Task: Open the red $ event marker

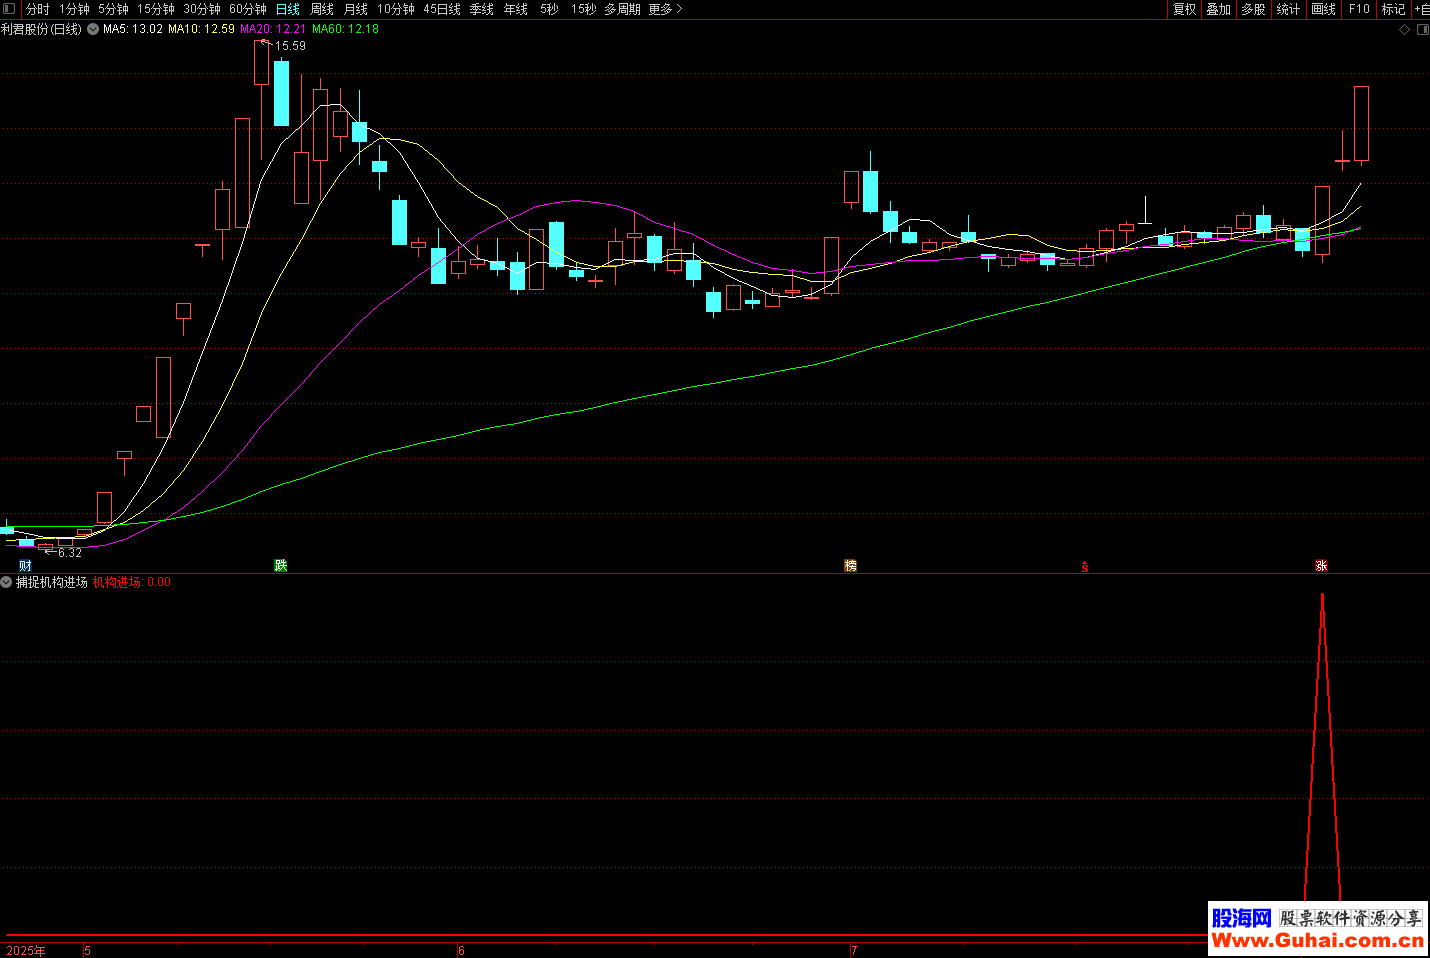Action: (x=1085, y=567)
